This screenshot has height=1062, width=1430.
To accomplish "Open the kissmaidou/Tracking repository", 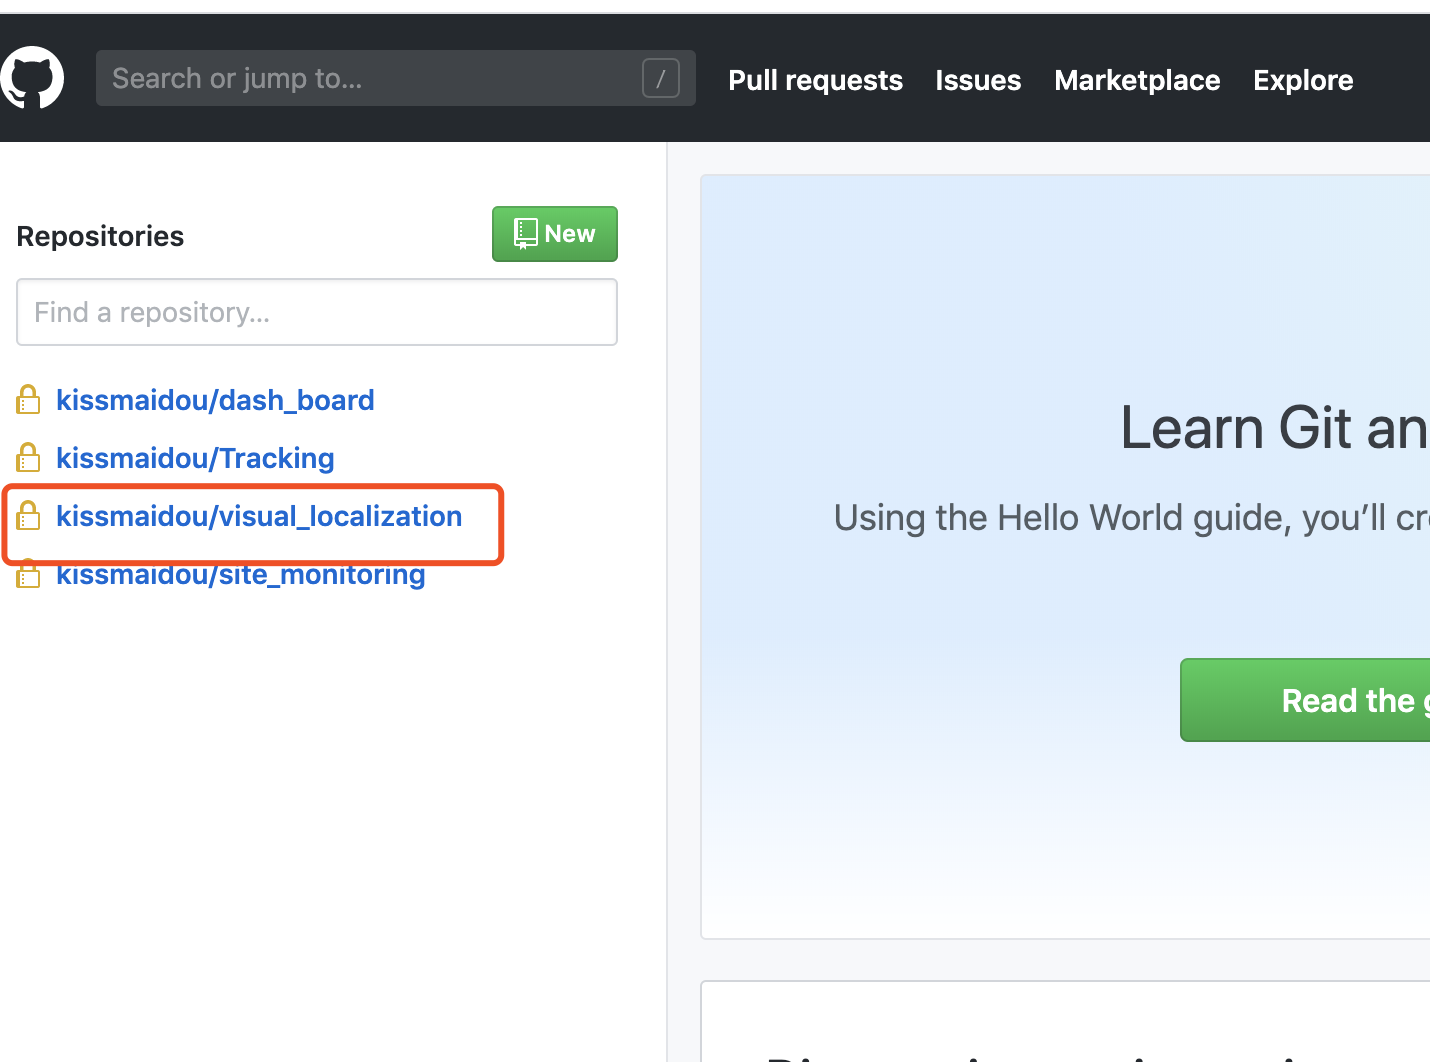I will [195, 458].
